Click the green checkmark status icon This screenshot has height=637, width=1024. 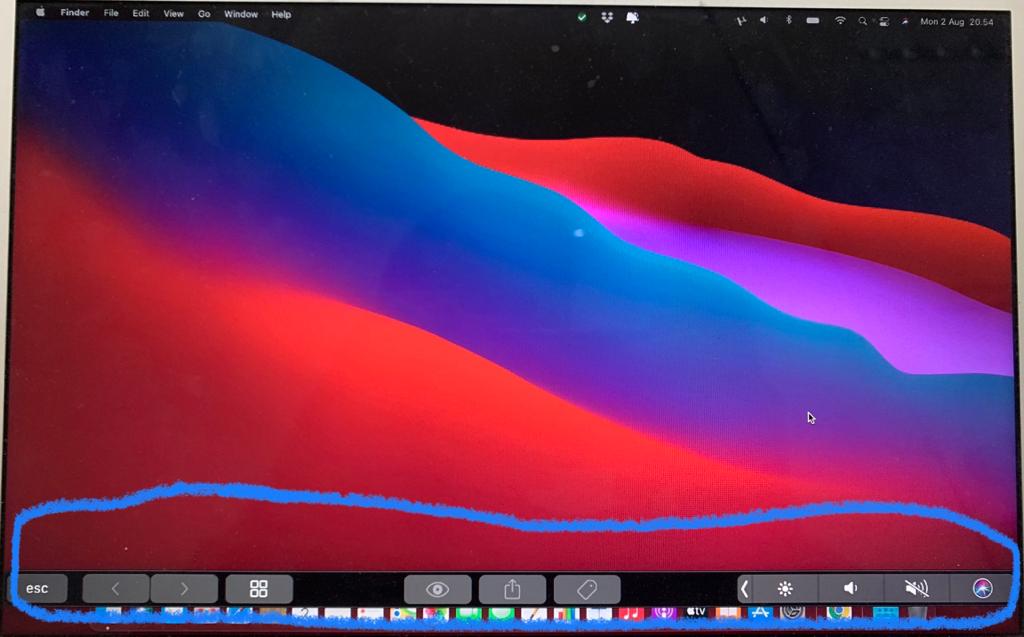[582, 18]
